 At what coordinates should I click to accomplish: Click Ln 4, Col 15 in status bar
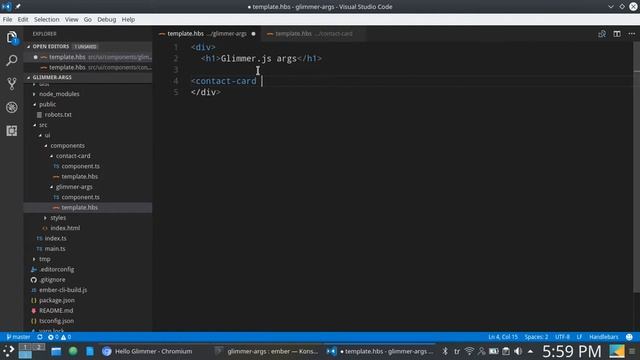click(503, 337)
